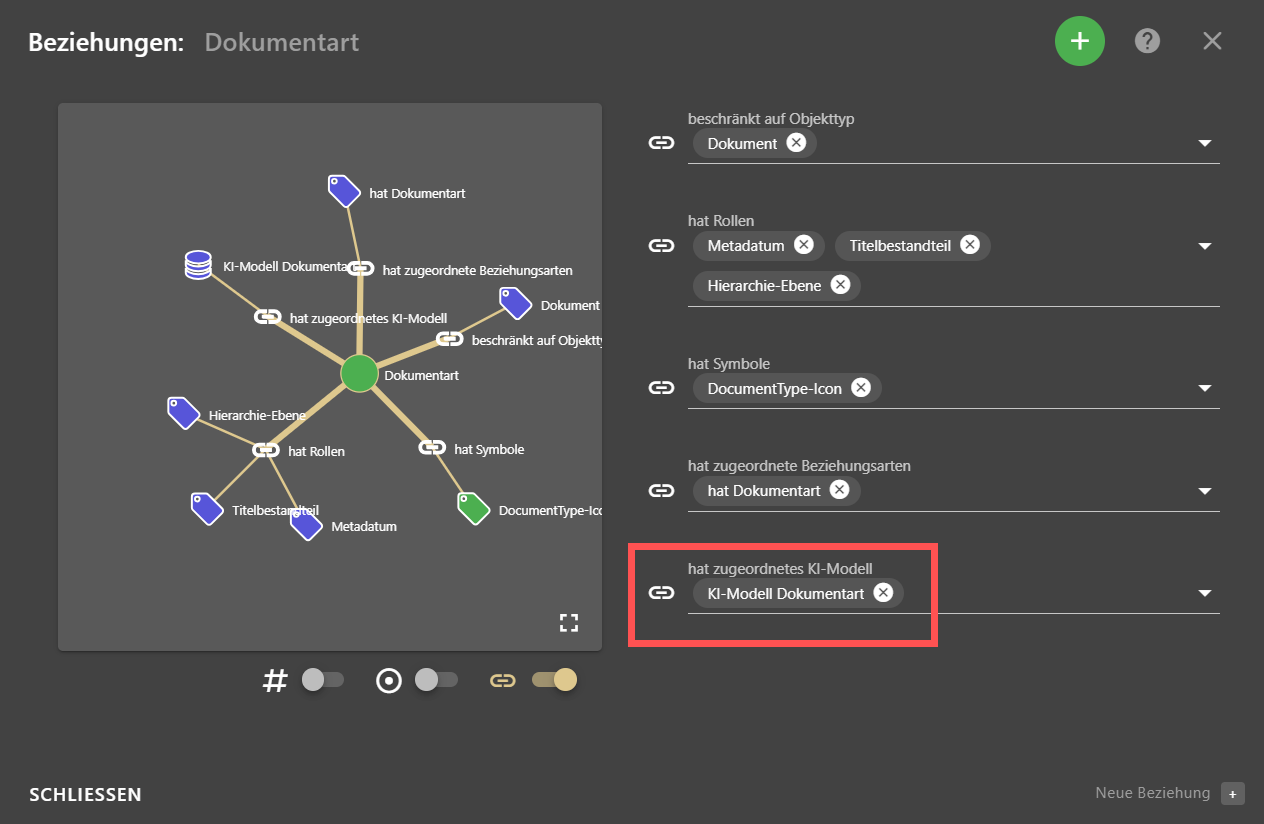Click link icon beside beschränkt auf Objekttyp field
The width and height of the screenshot is (1264, 824).
click(x=661, y=144)
